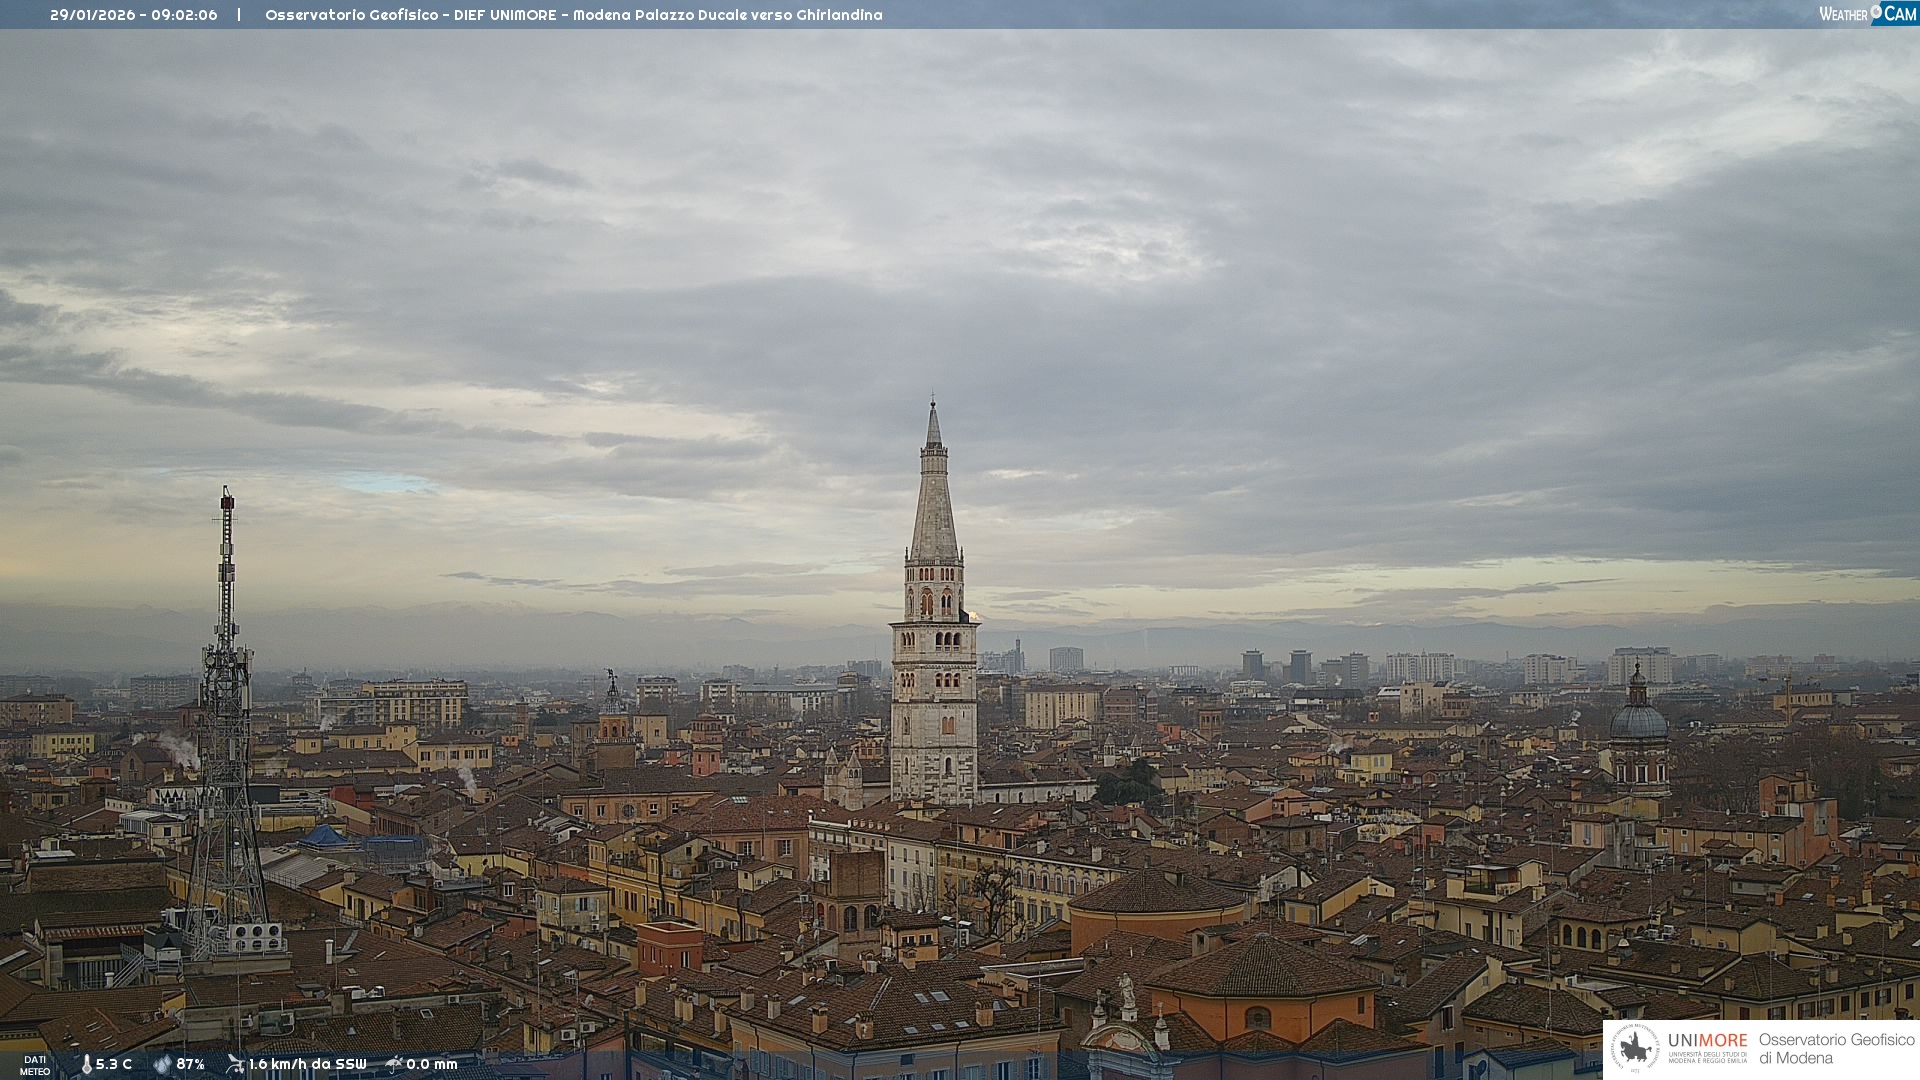Click the WeatherCam logo

click(x=1867, y=13)
